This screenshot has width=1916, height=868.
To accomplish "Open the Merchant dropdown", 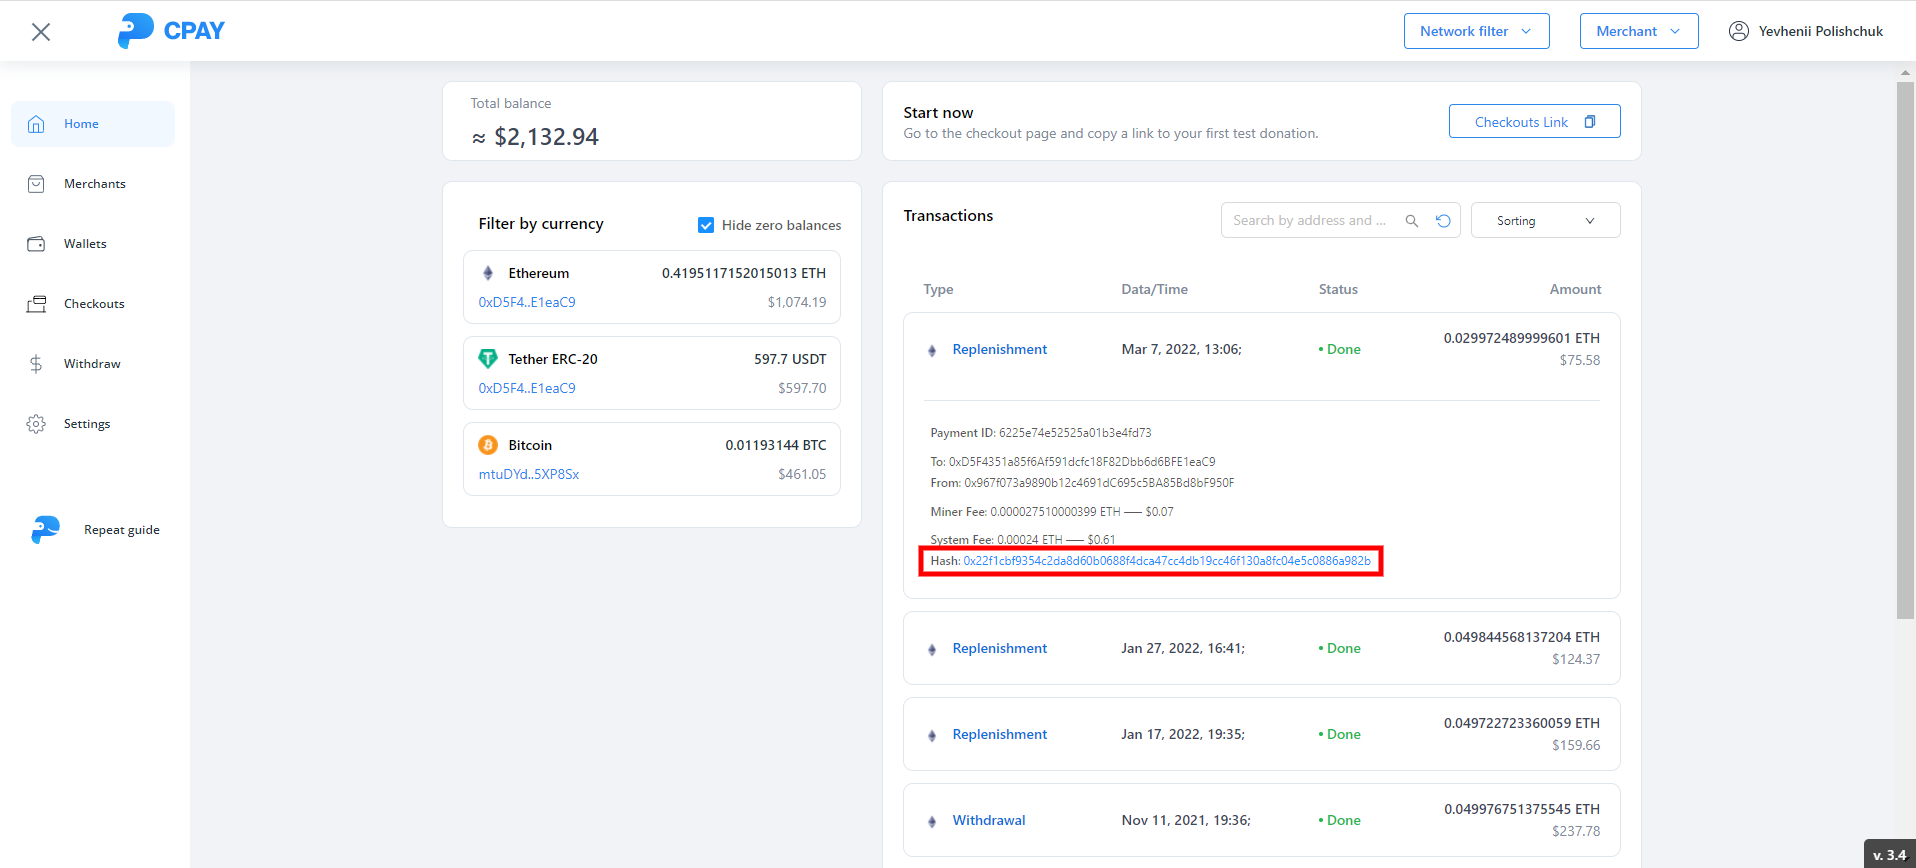I will [x=1638, y=31].
